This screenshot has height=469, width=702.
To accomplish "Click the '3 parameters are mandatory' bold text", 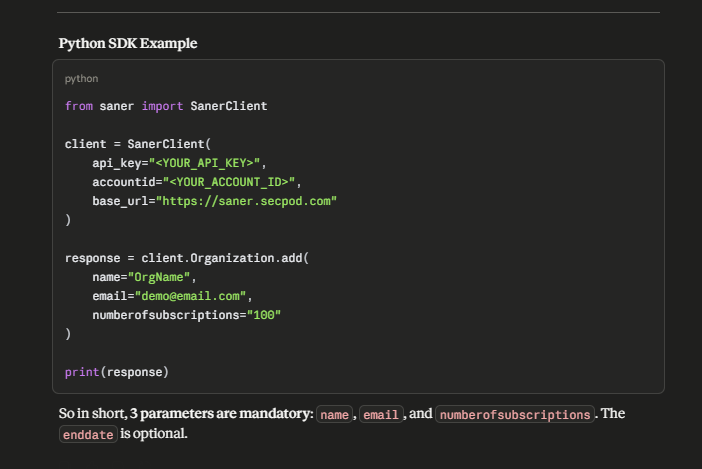I will click(221, 414).
